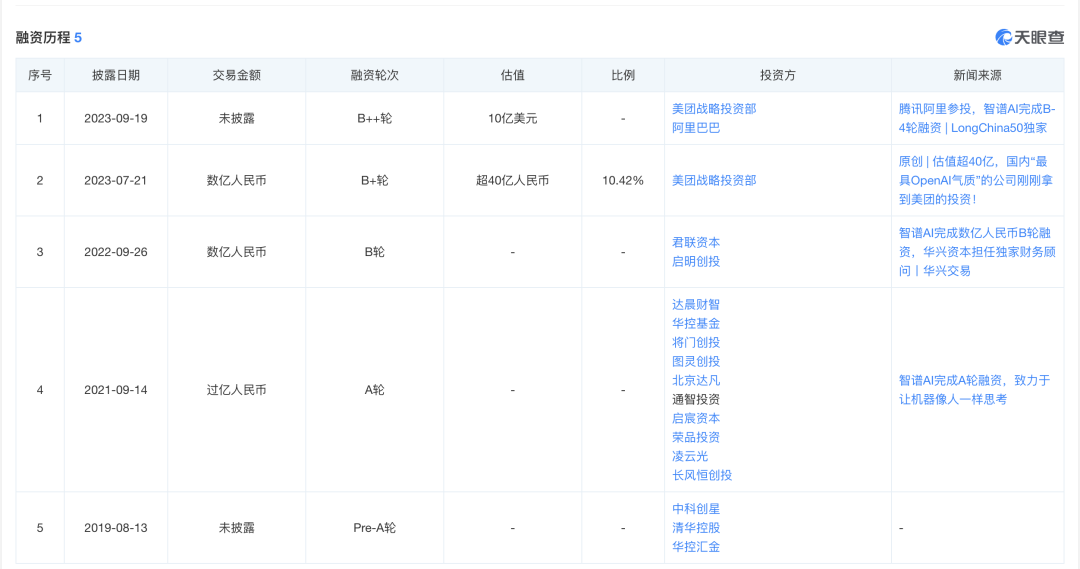The image size is (1080, 569).
Task: Select valuation cell 10亿美元
Action: coord(512,118)
